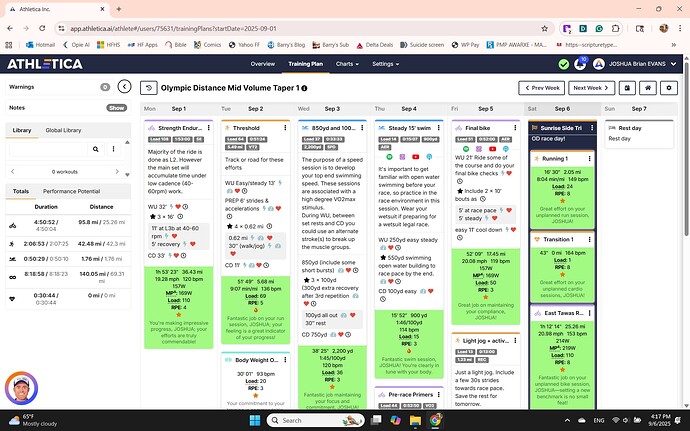This screenshot has width=690, height=431.
Task: Click the Warnings count badge
Action: pyautogui.click(x=105, y=87)
